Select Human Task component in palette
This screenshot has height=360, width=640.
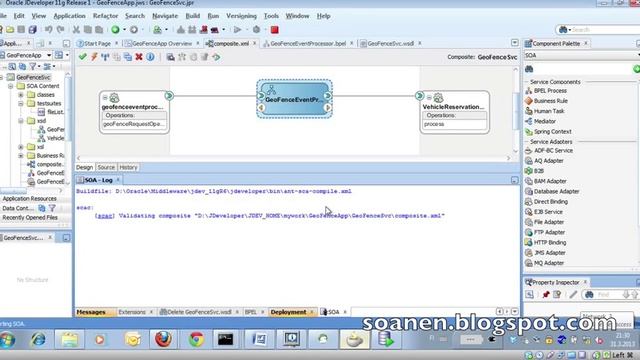545,111
